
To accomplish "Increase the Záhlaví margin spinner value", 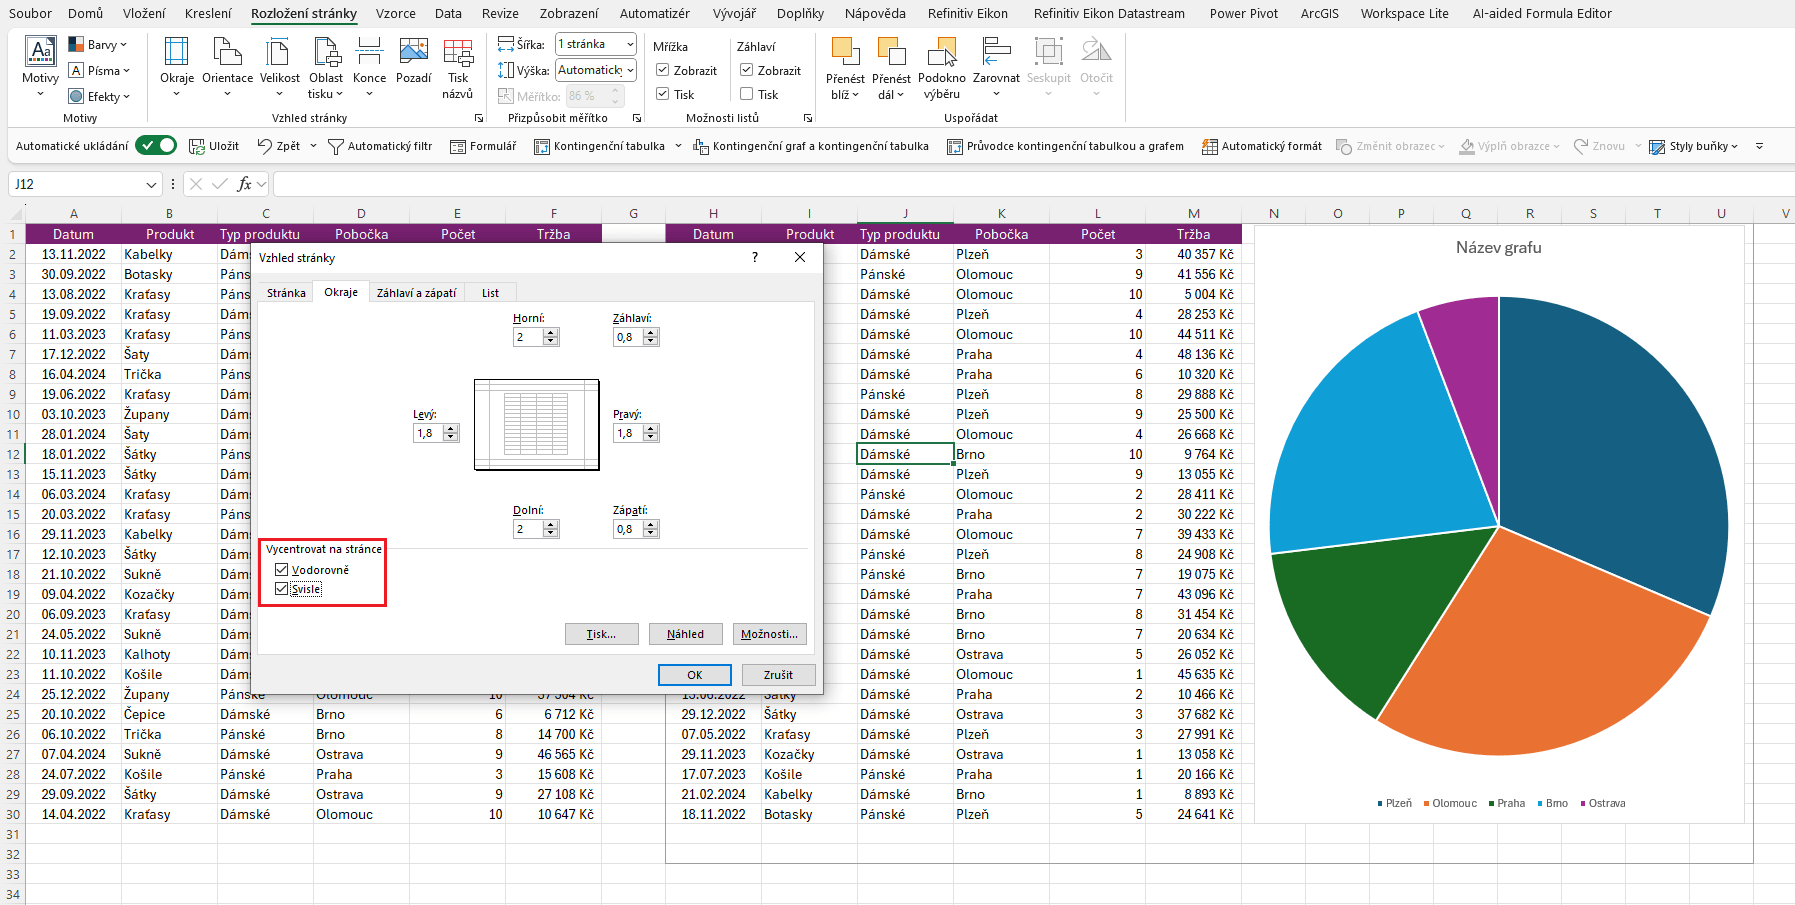I will pos(651,333).
